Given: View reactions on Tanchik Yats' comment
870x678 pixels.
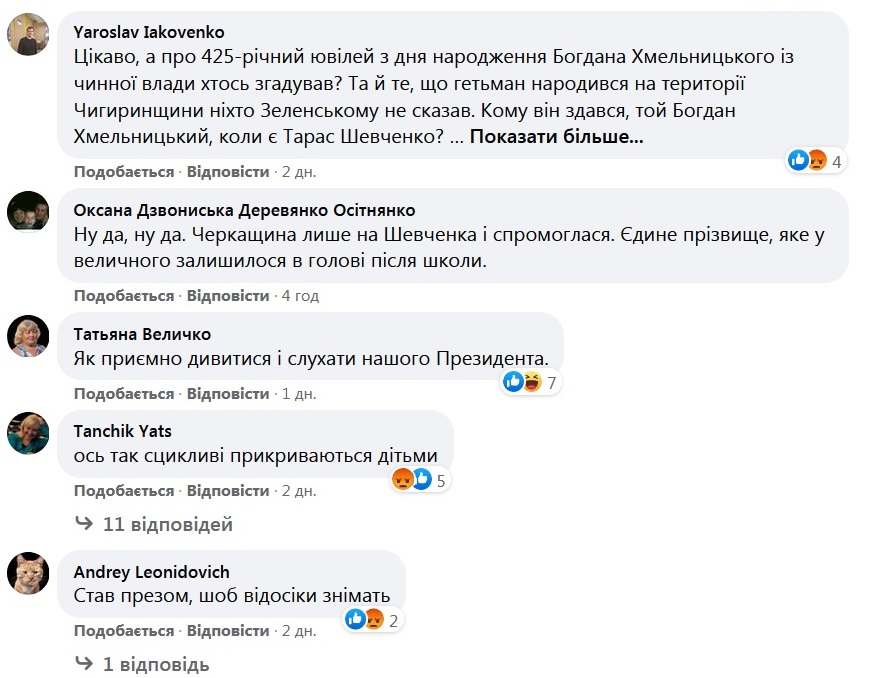Looking at the screenshot, I should (x=418, y=480).
